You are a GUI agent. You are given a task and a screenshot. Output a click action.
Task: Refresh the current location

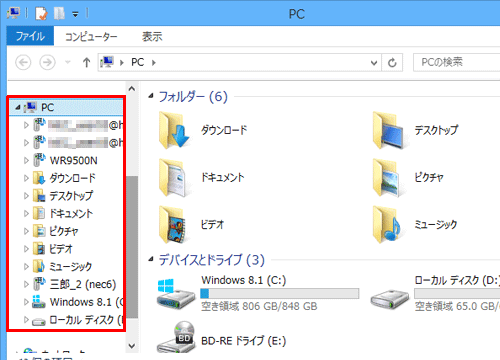pyautogui.click(x=392, y=63)
